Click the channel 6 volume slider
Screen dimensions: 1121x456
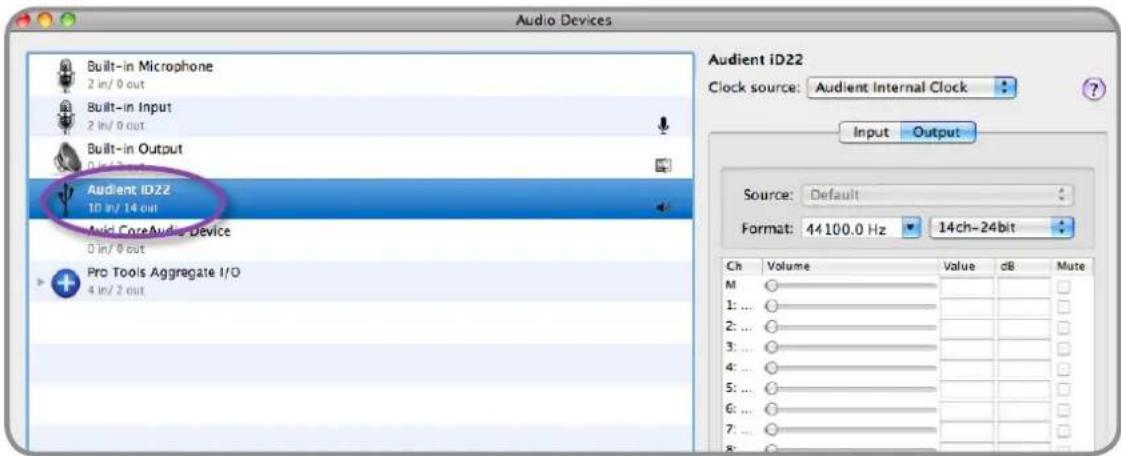pyautogui.click(x=850, y=408)
